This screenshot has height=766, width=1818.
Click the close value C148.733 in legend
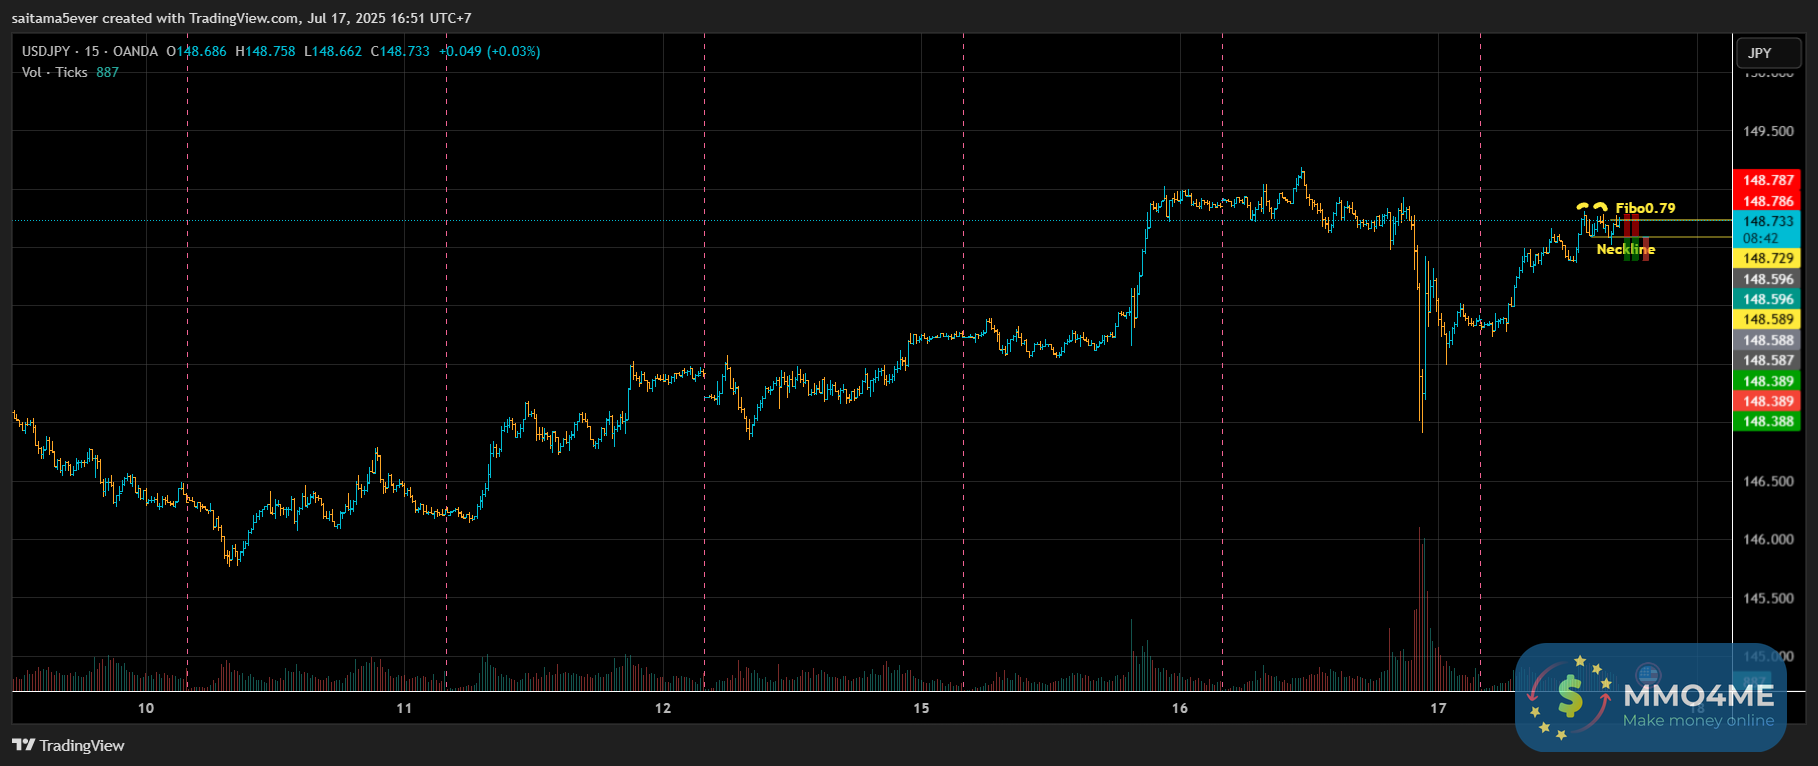click(400, 51)
